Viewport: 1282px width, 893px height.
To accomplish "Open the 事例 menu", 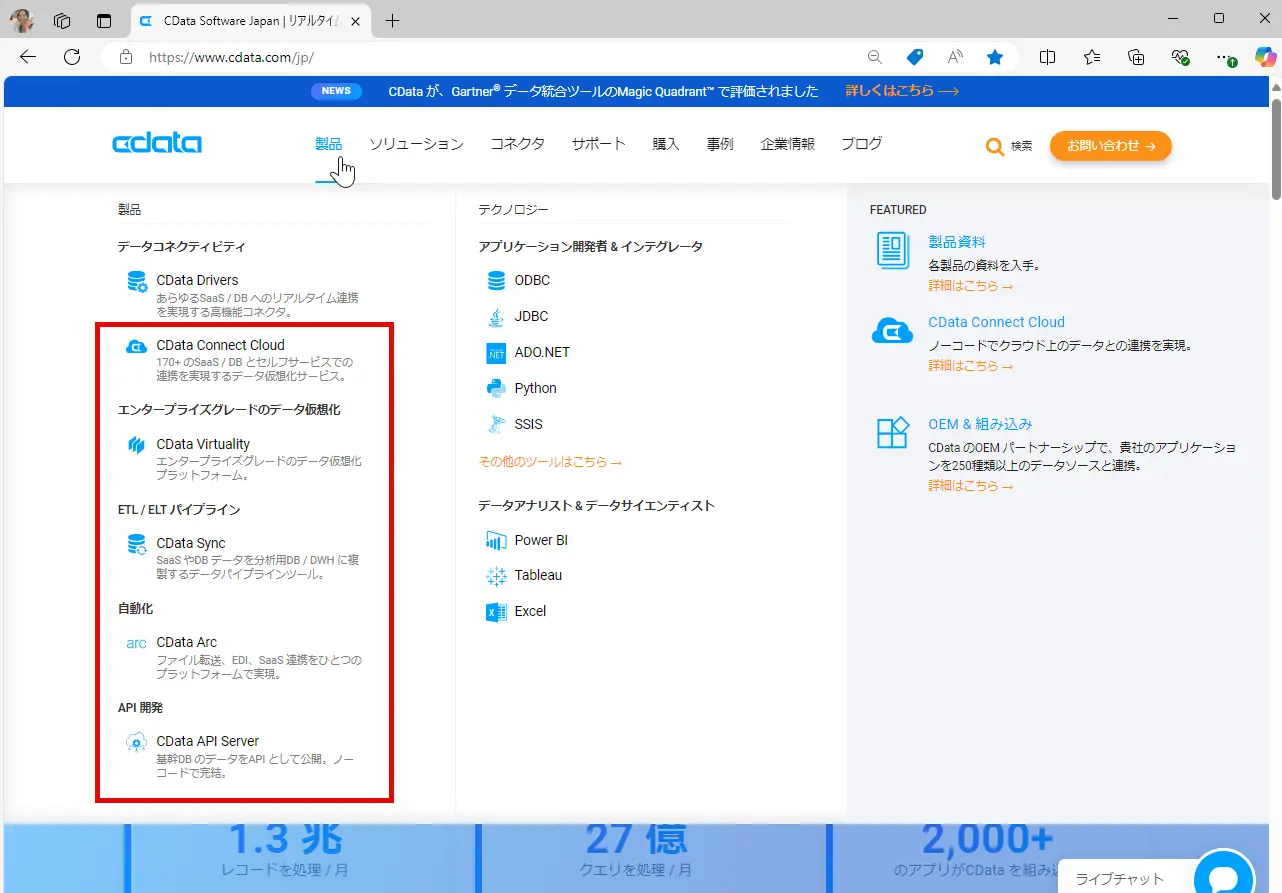I will coord(720,144).
